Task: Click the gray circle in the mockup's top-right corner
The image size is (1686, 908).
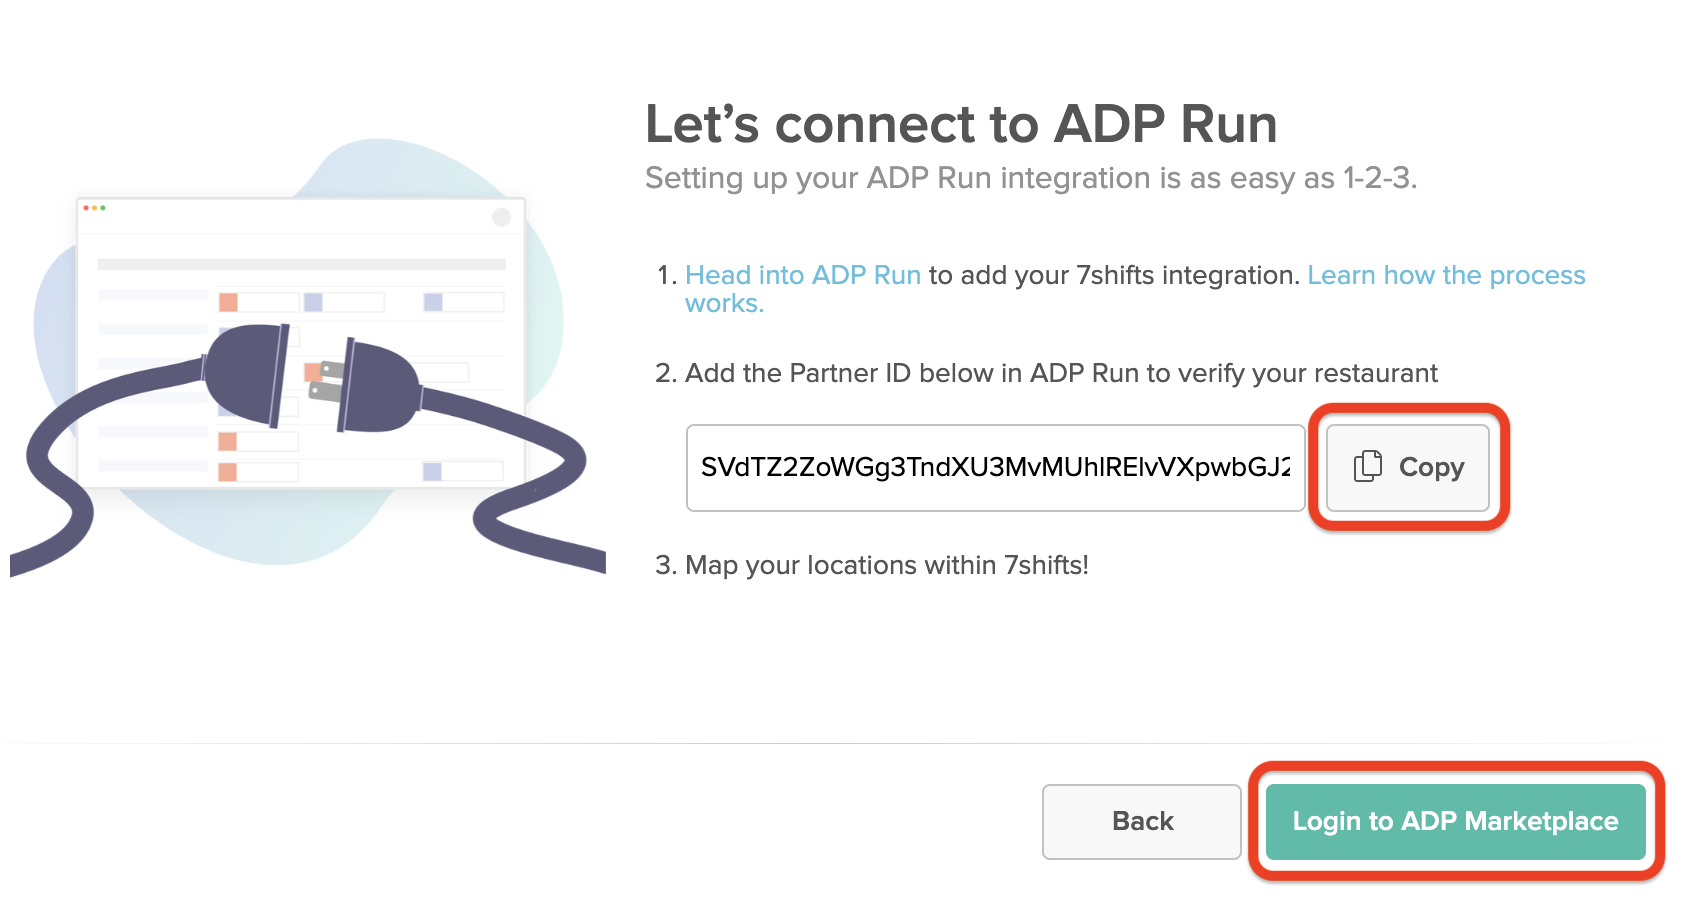Action: [502, 217]
